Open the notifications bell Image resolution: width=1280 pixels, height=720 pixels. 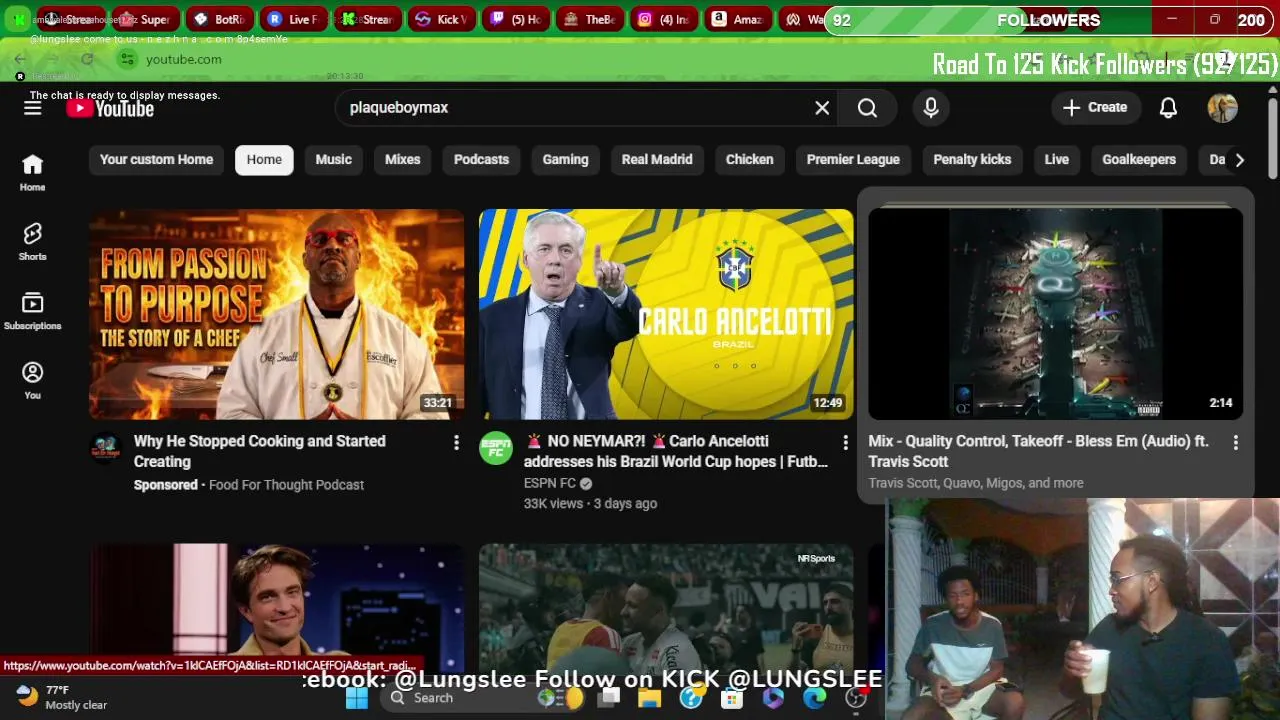point(1168,108)
